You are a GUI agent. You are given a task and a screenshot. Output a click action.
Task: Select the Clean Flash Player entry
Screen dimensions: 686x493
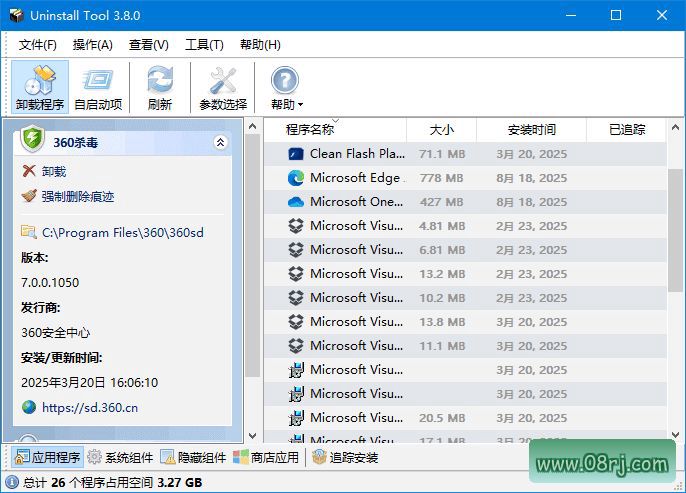[356, 154]
